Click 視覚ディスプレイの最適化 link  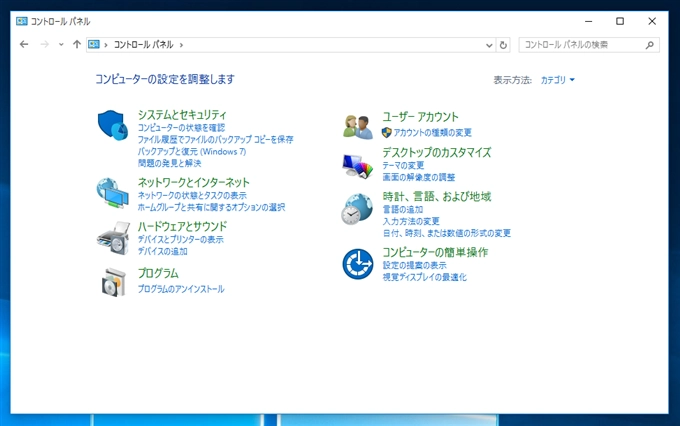point(424,277)
